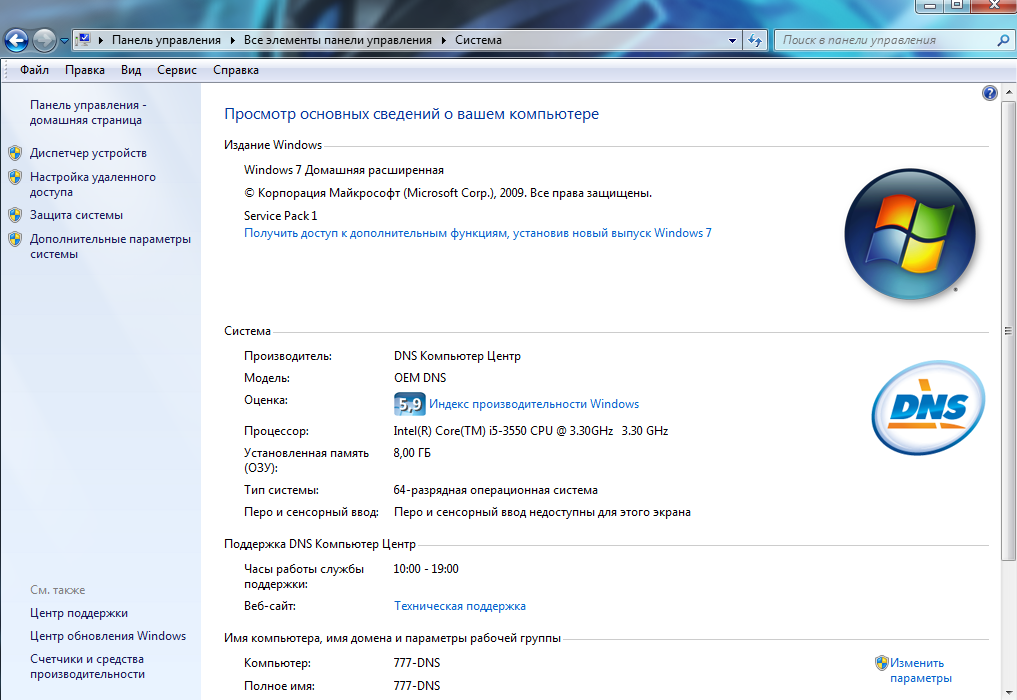Open Счетчики и средства производительности
Screen dimensions: 1017x700
coord(87,666)
